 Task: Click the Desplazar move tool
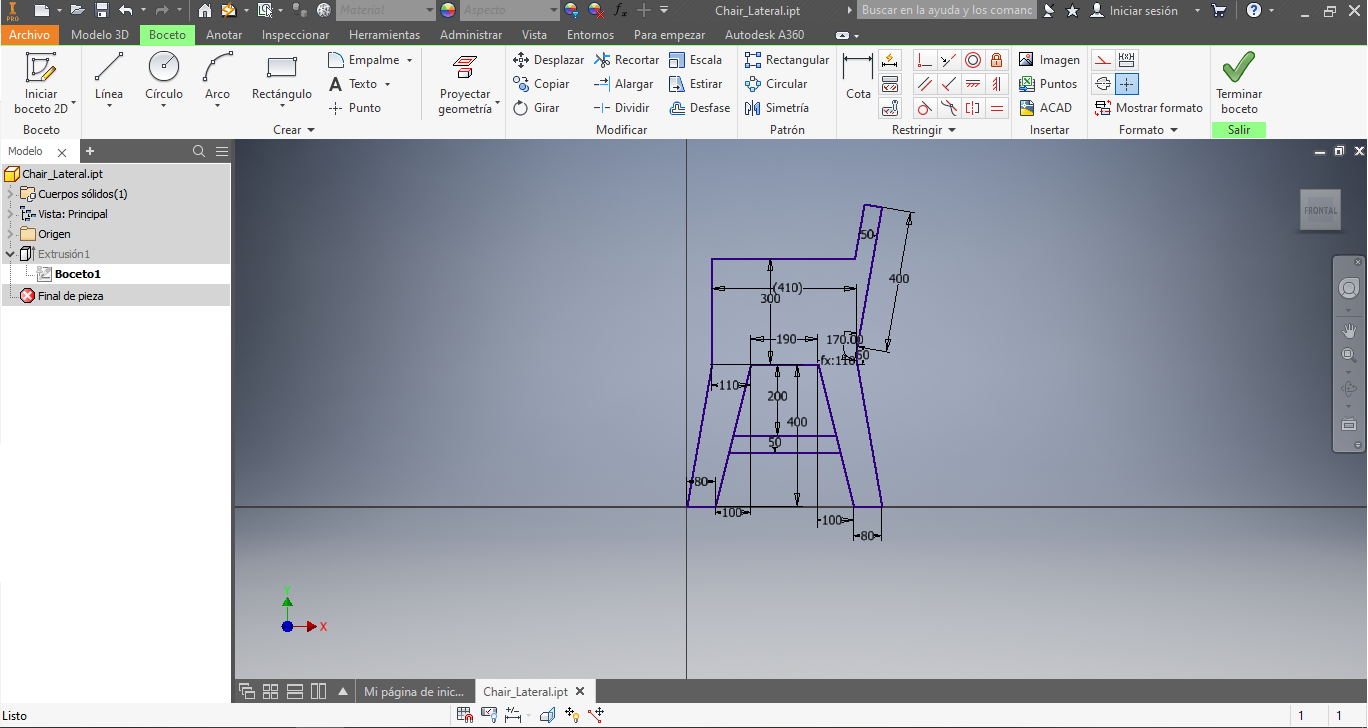point(548,60)
